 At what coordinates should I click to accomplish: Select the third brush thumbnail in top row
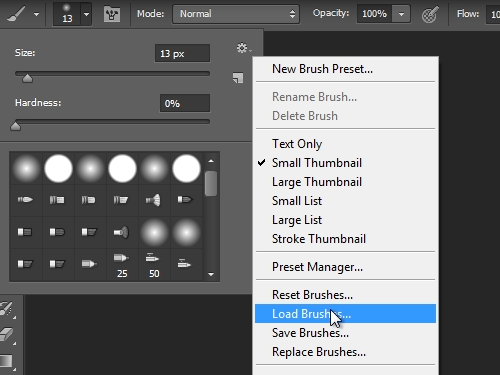(x=90, y=168)
